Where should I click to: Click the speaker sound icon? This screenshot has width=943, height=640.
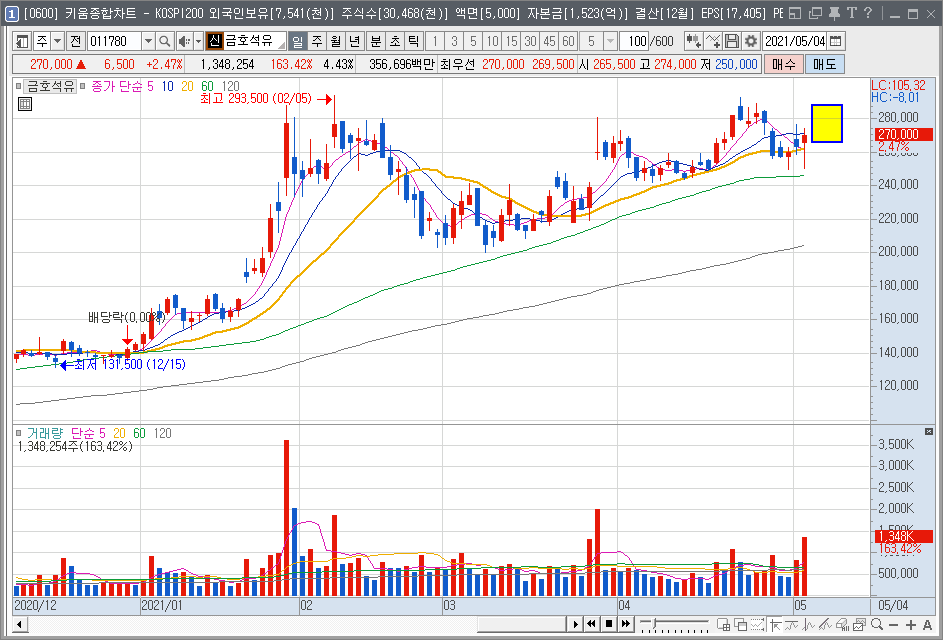[183, 42]
